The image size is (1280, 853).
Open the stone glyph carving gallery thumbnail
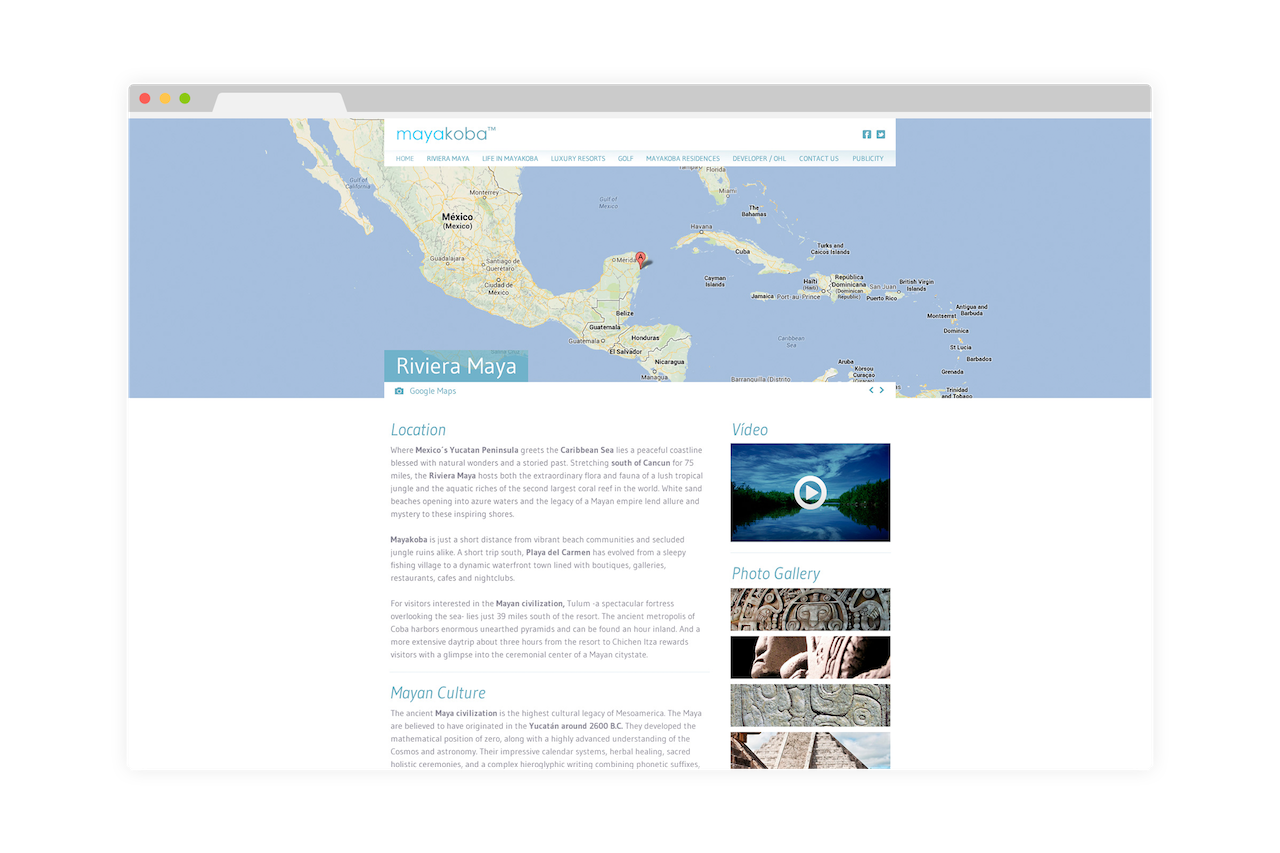[x=810, y=705]
